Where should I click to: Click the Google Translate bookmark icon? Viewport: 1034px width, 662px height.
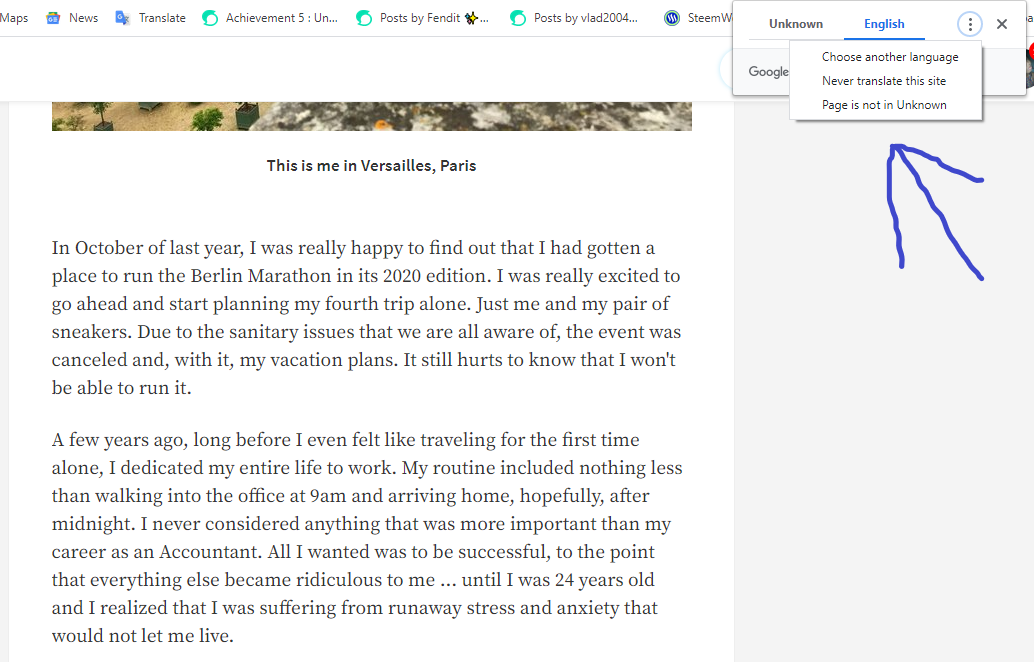tap(123, 18)
